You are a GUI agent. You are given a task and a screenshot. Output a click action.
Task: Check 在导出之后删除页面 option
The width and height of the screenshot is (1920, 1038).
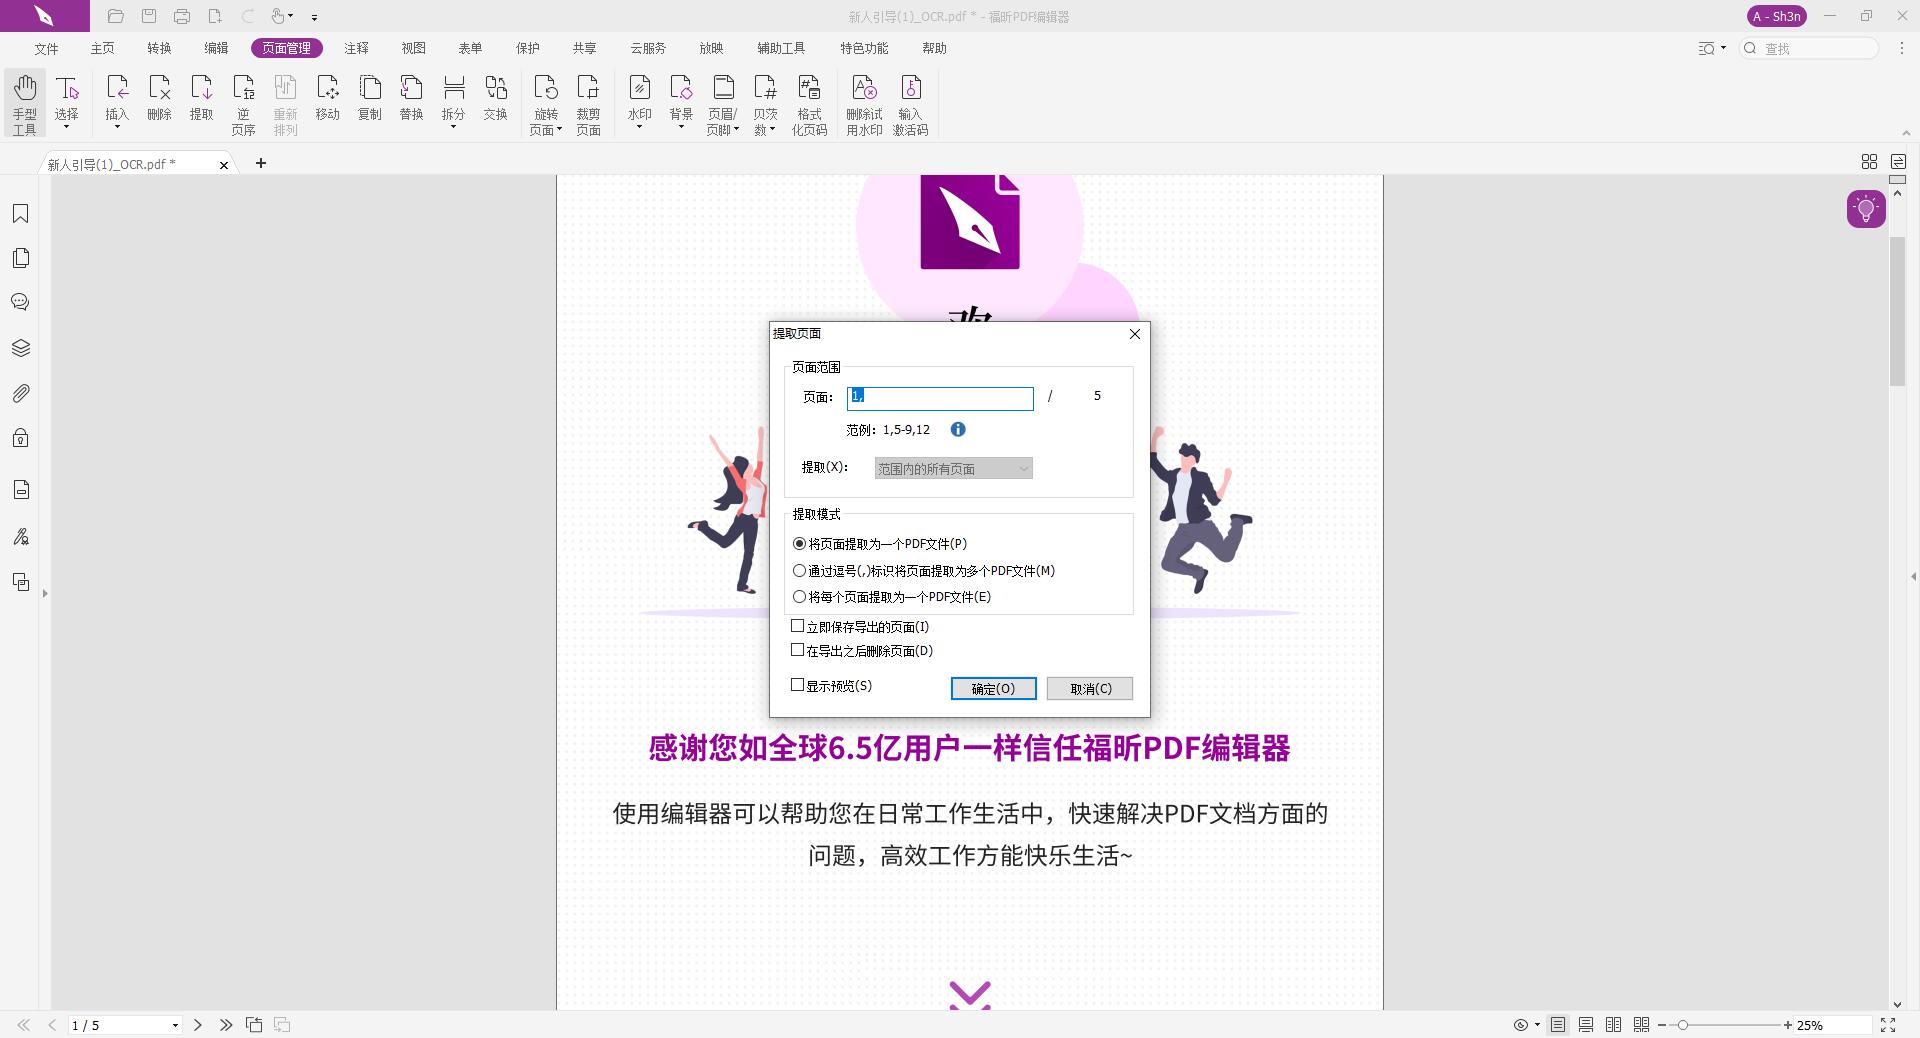[798, 650]
